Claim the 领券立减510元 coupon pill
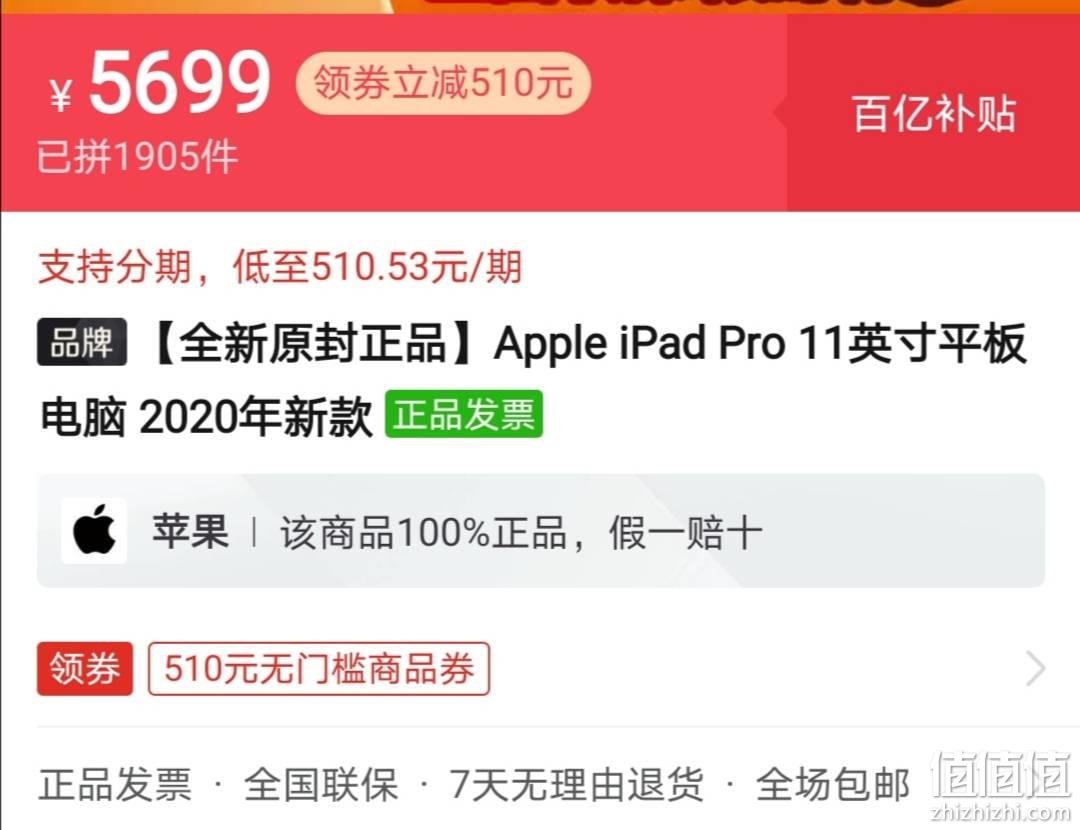Screen dimensions: 1080x830 pos(443,83)
